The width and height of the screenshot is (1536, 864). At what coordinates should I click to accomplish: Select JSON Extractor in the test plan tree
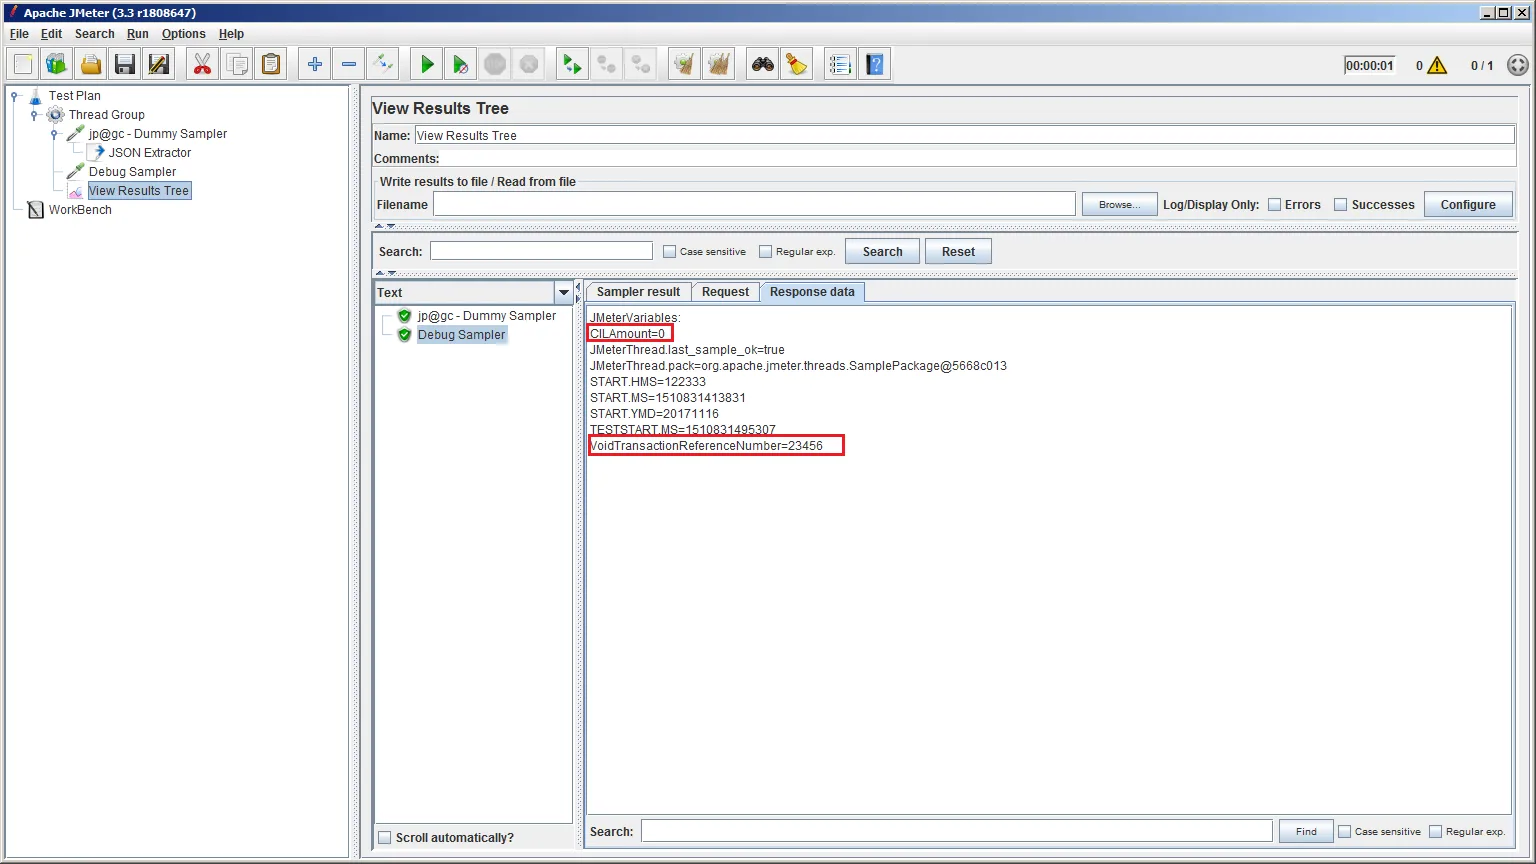(x=150, y=153)
